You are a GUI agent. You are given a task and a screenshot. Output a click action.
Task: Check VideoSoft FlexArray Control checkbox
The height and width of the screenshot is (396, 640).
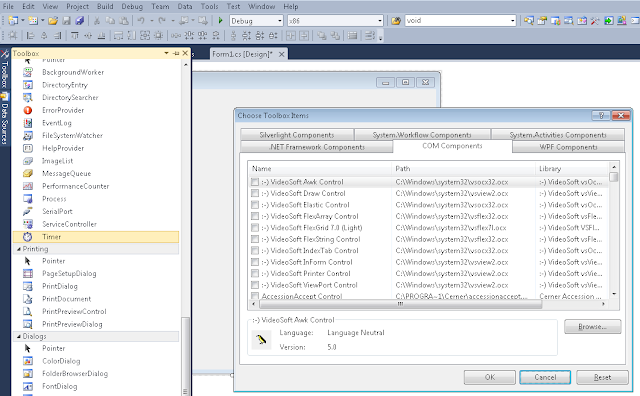pos(255,216)
